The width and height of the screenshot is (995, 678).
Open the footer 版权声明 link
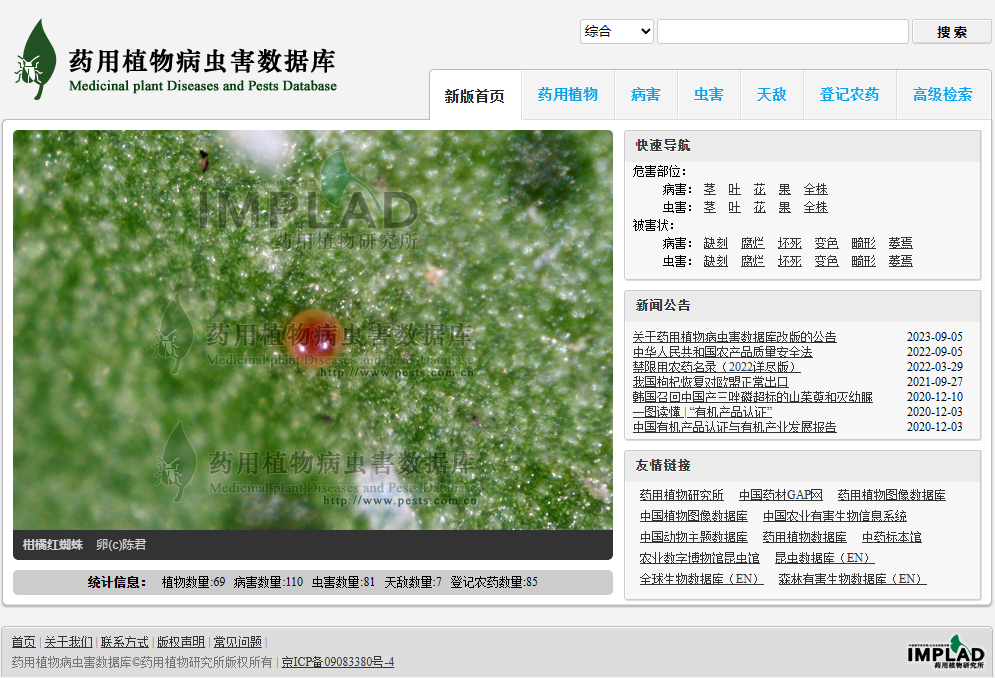(x=181, y=642)
